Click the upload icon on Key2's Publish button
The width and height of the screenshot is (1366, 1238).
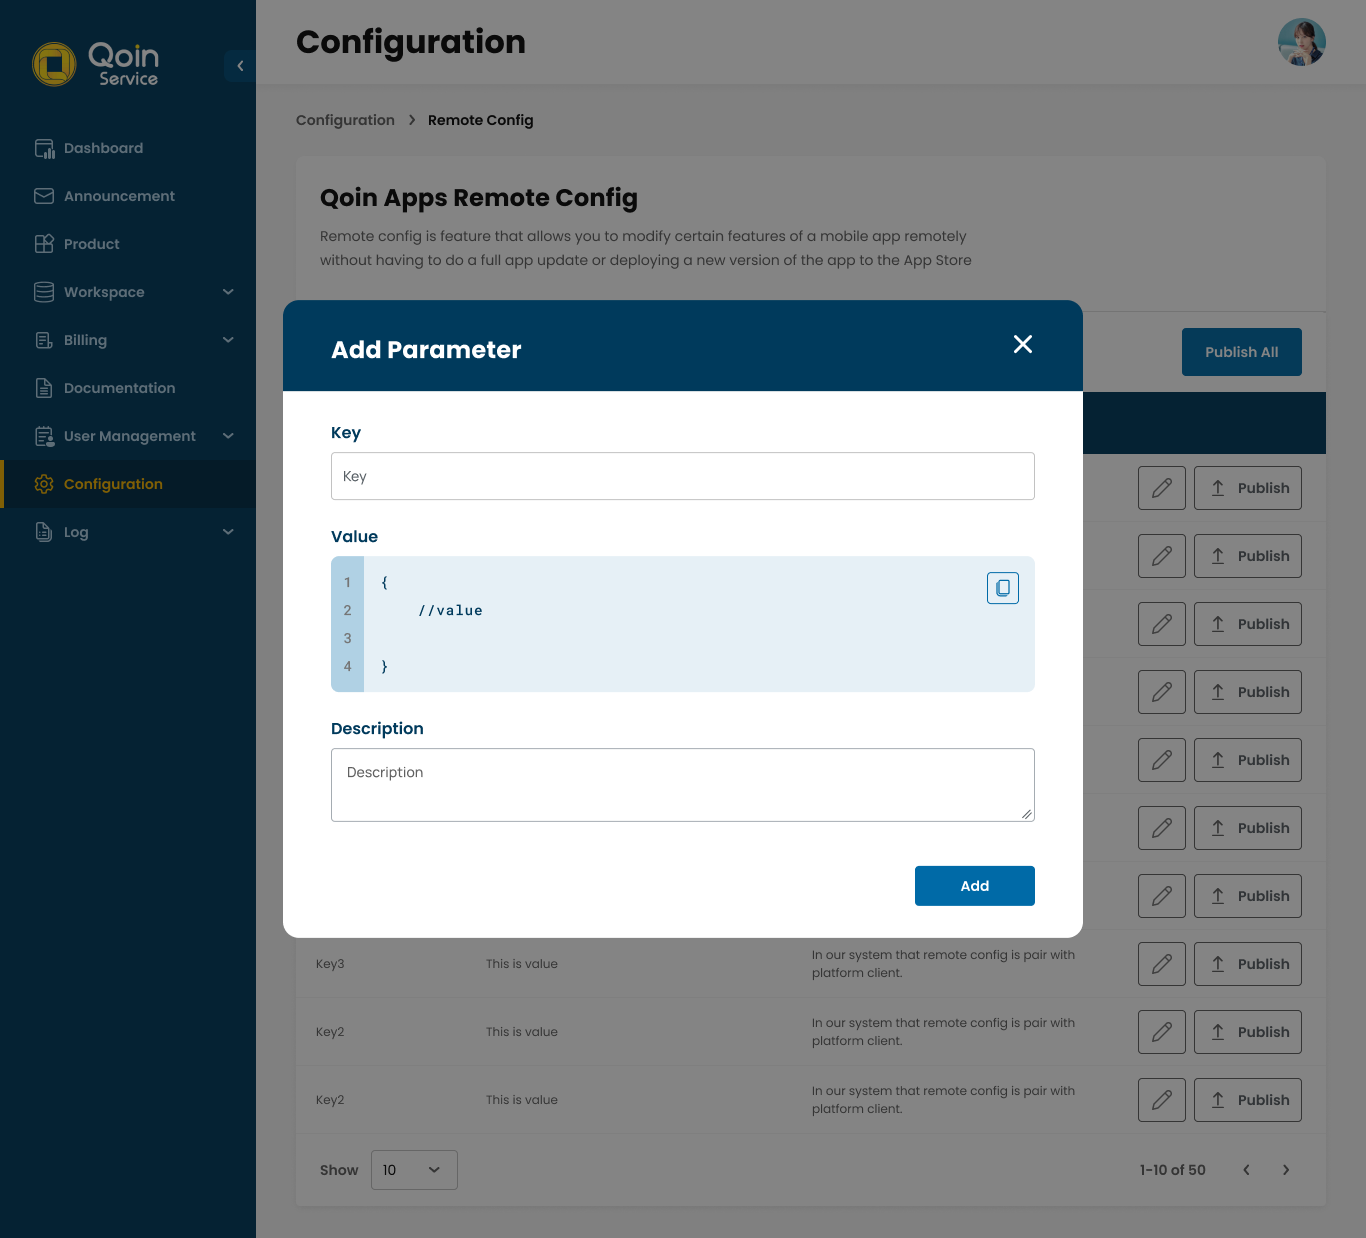click(x=1218, y=1031)
